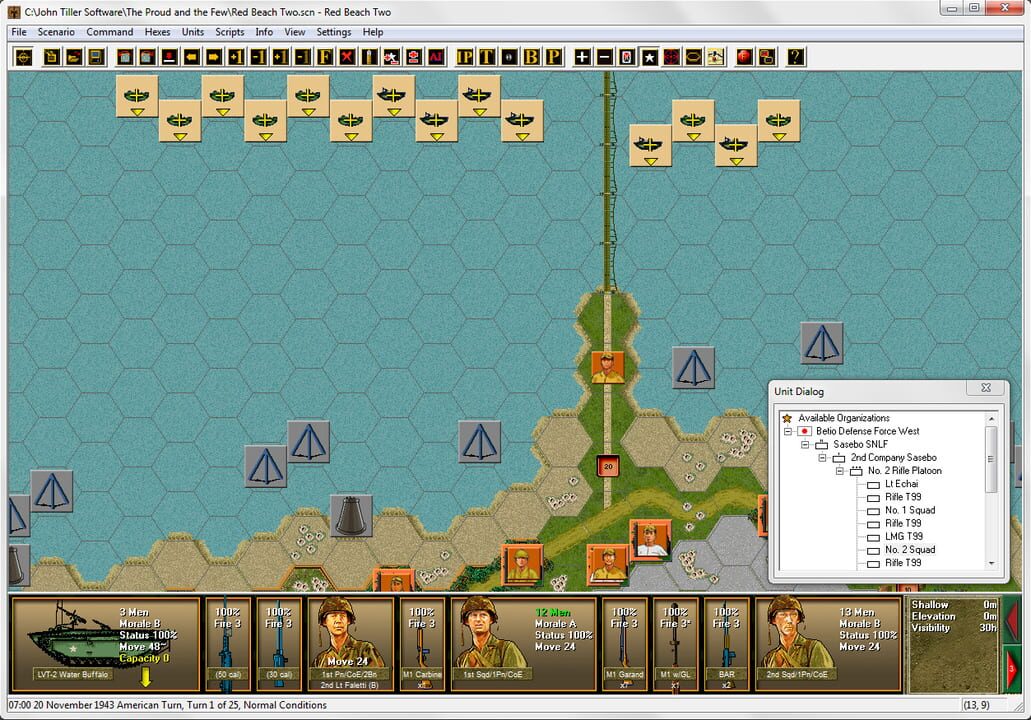Open the Scenario menu
1031x720 pixels.
click(55, 31)
